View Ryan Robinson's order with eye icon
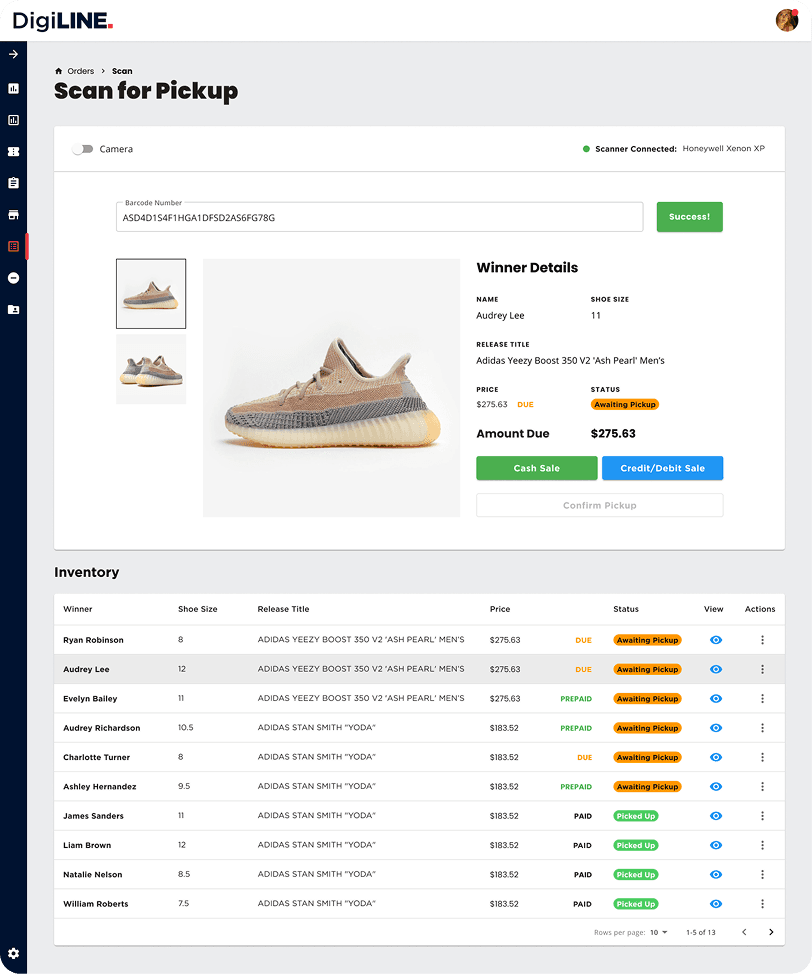 point(716,640)
